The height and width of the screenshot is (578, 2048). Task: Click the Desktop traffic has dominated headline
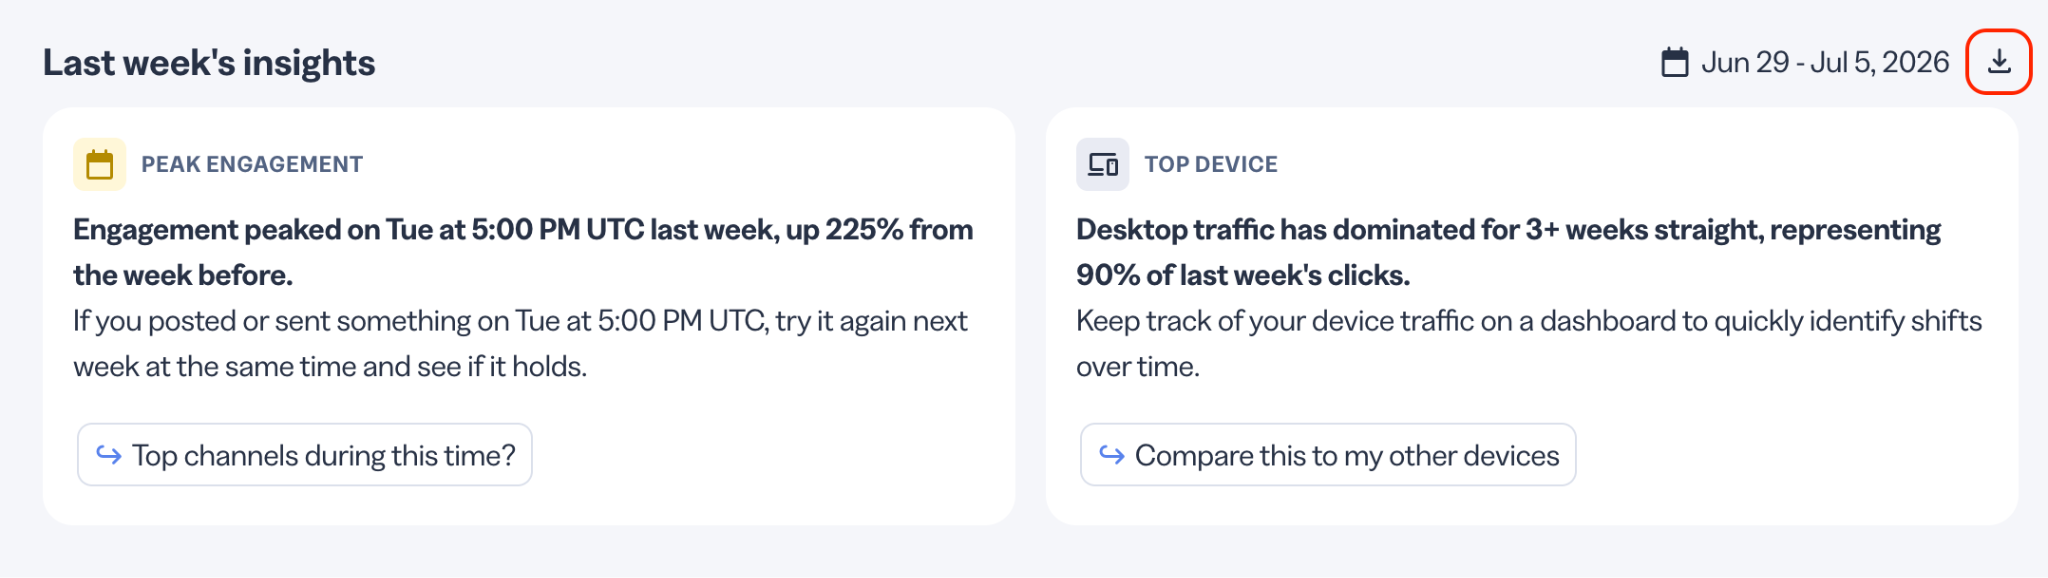(1508, 252)
